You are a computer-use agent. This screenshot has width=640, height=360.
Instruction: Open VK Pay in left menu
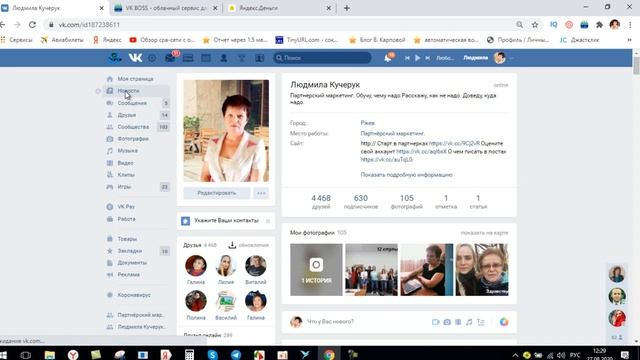(x=126, y=207)
